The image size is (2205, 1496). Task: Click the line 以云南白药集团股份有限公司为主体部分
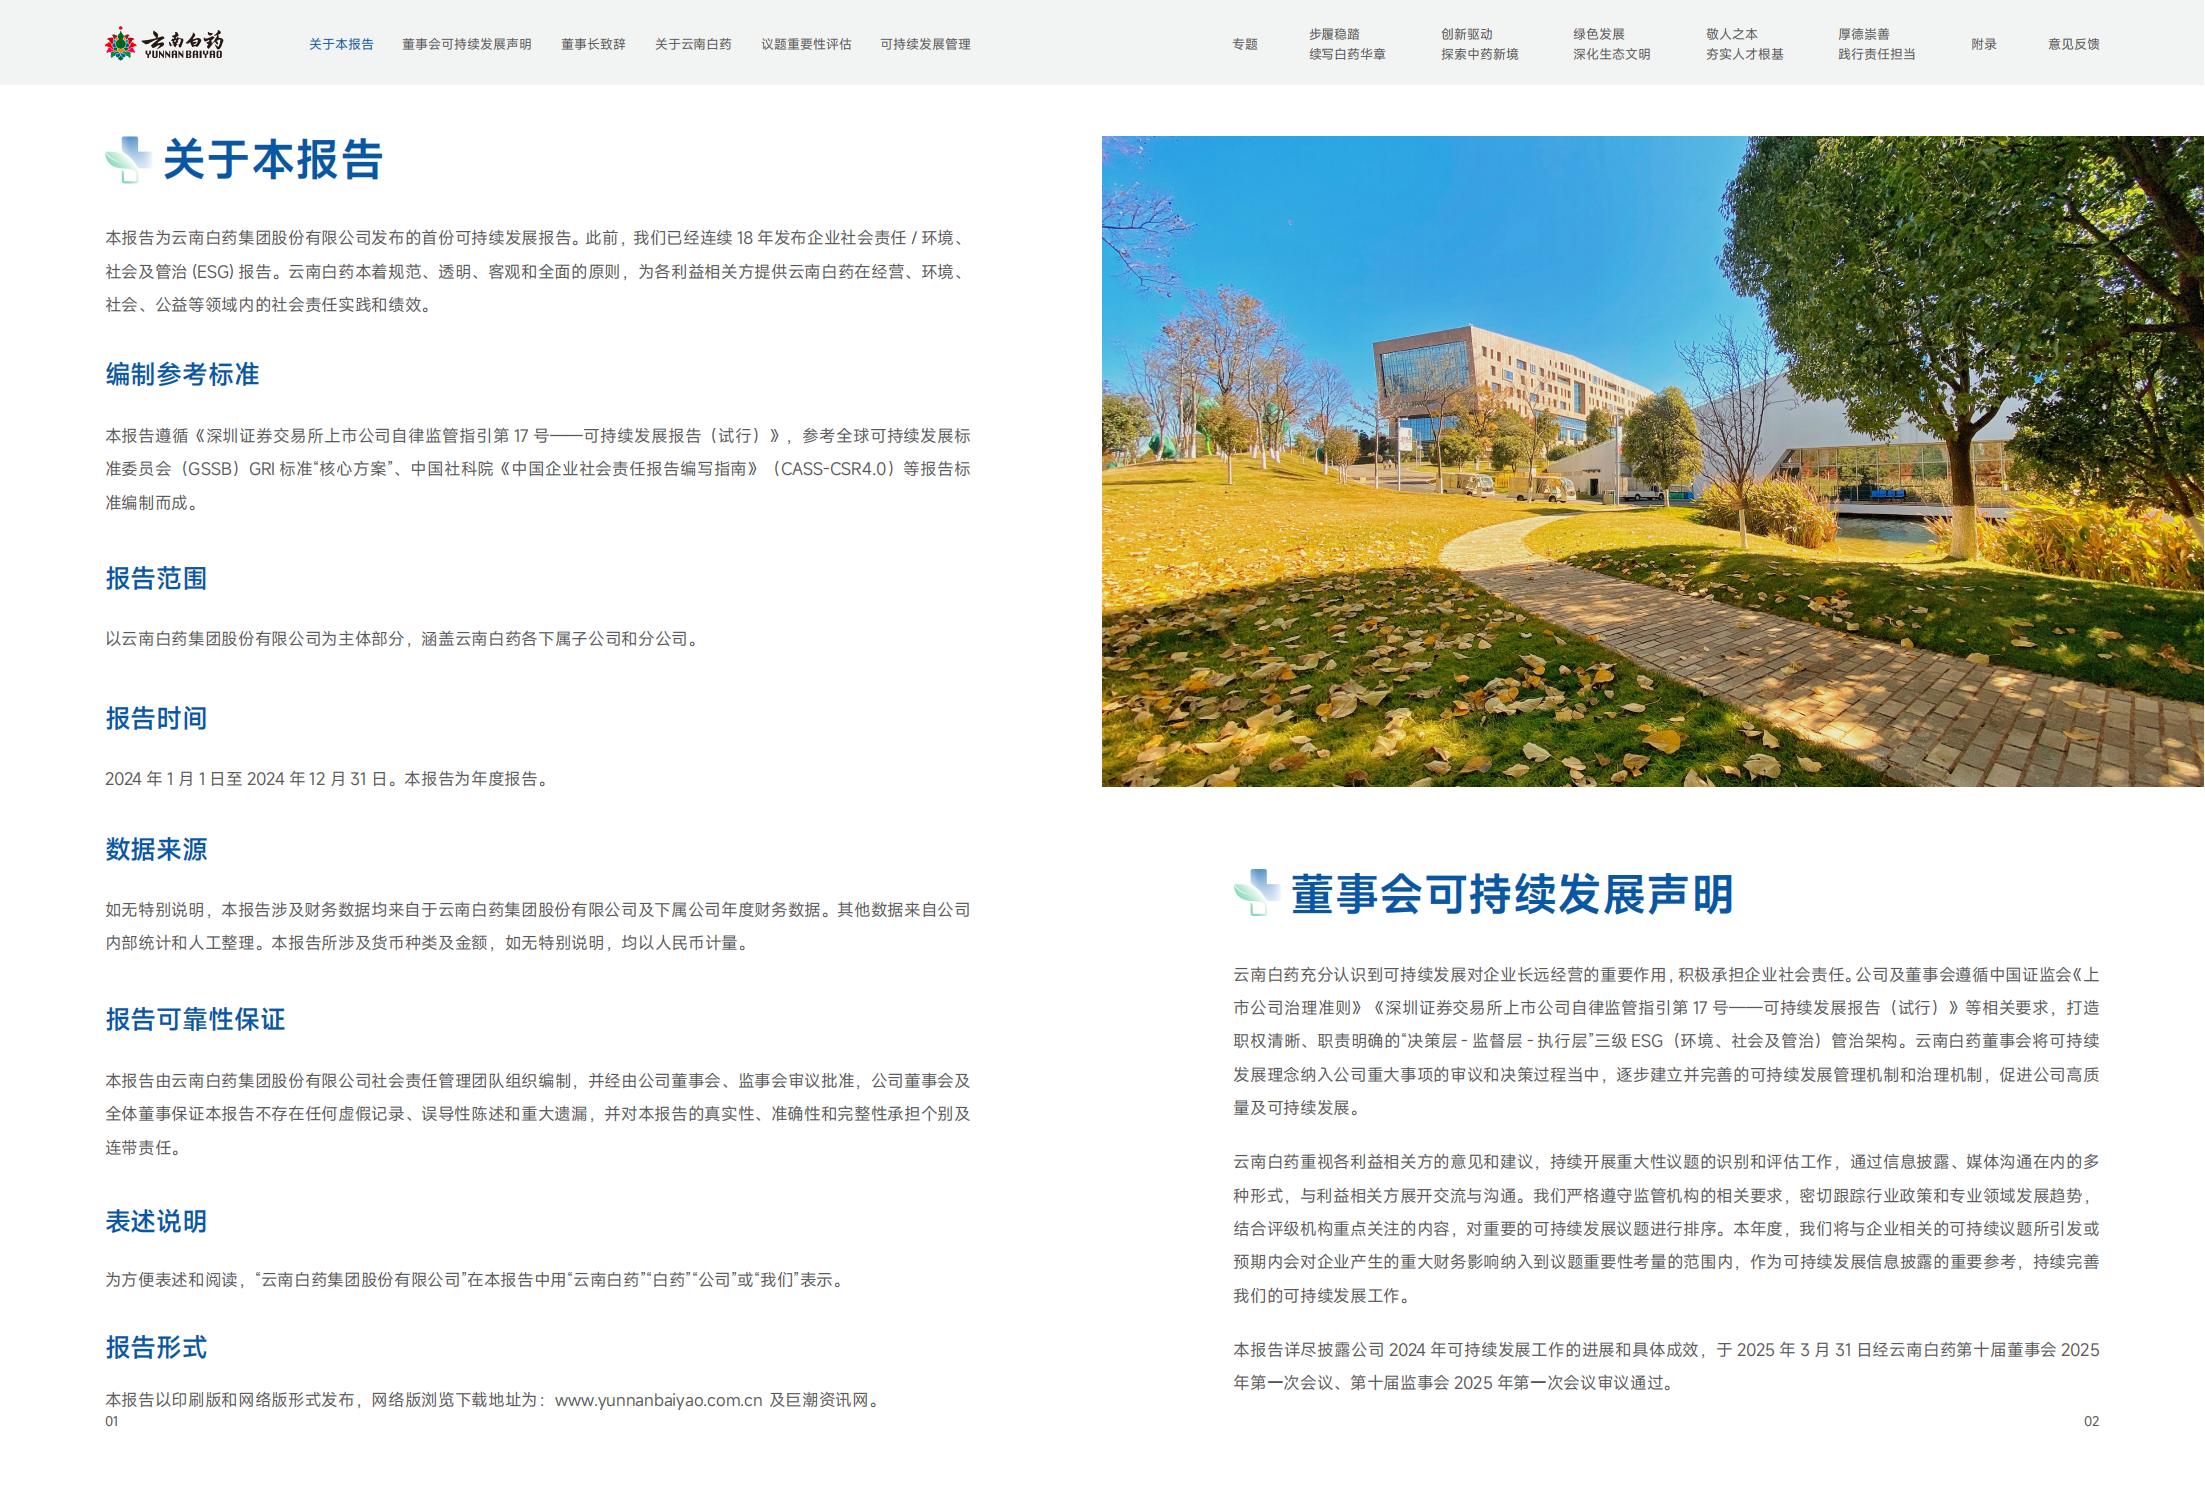point(404,639)
